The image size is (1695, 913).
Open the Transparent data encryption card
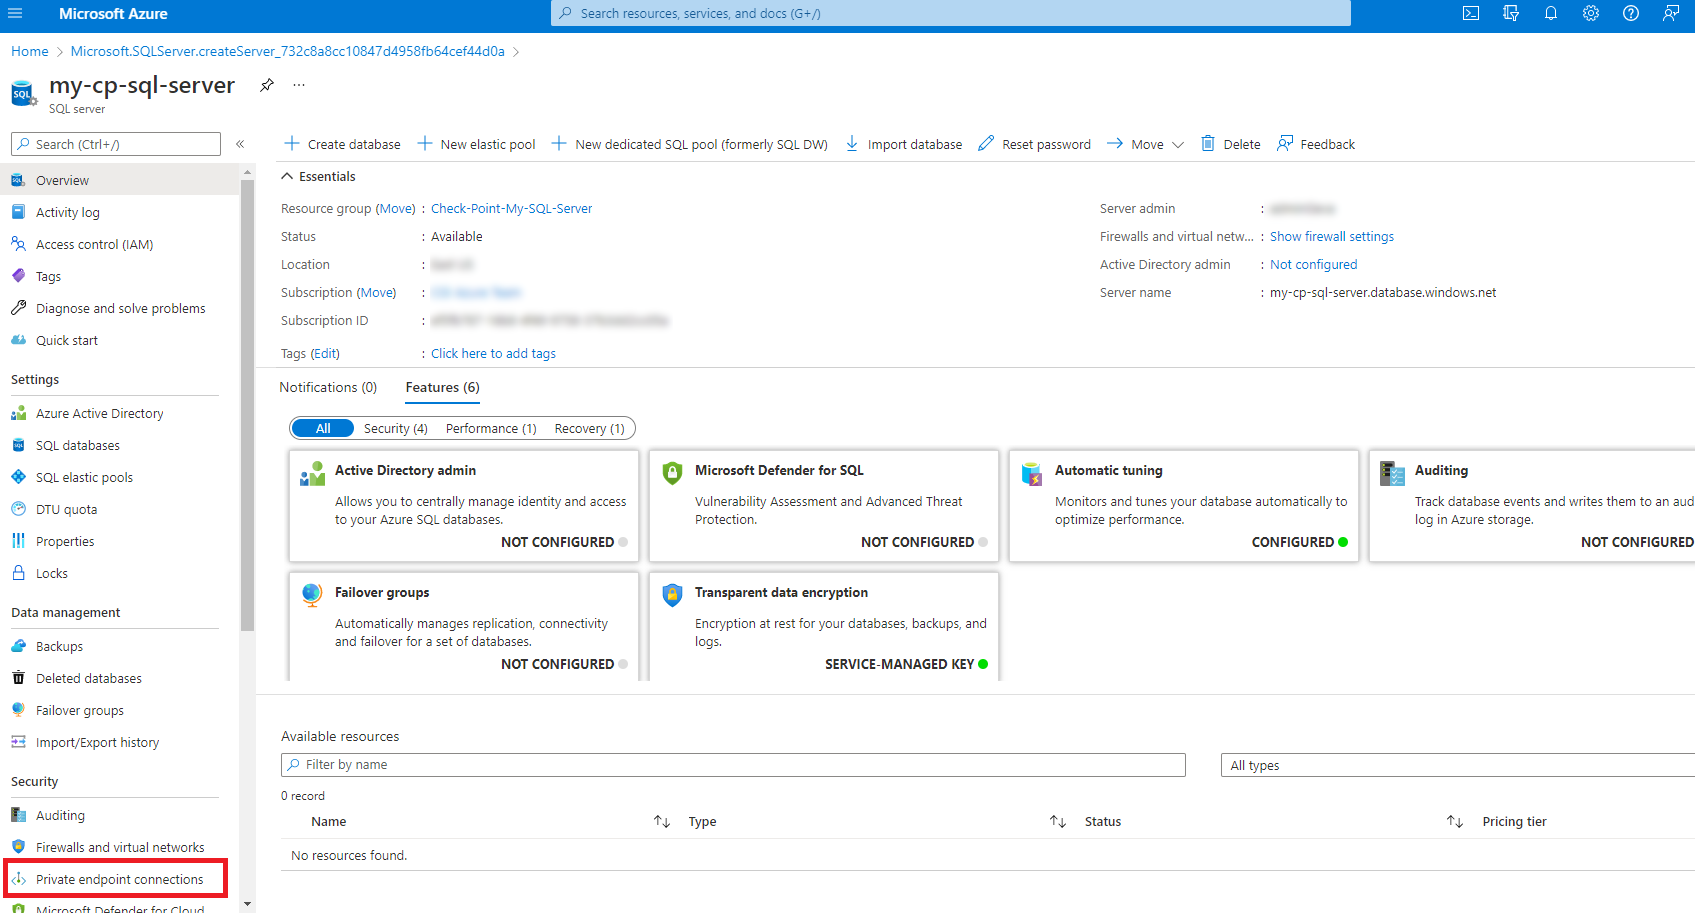pyautogui.click(x=824, y=626)
